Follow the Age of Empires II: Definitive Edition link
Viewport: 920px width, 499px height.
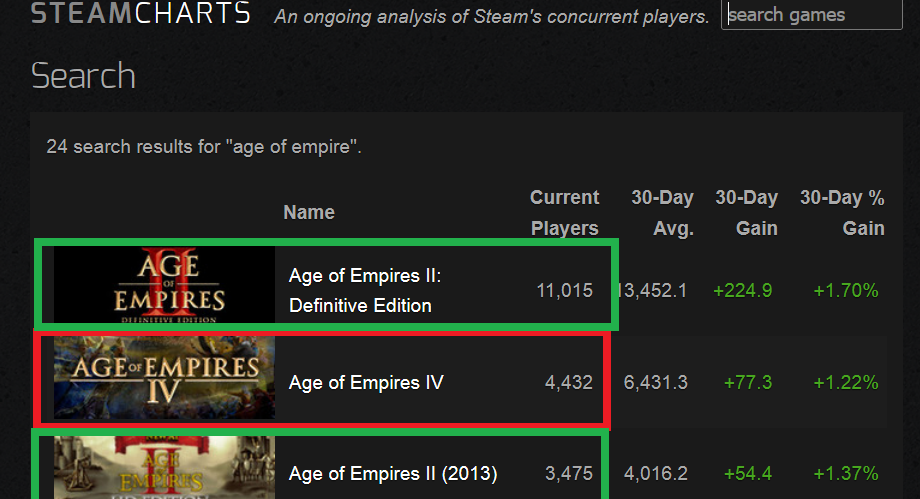[365, 291]
